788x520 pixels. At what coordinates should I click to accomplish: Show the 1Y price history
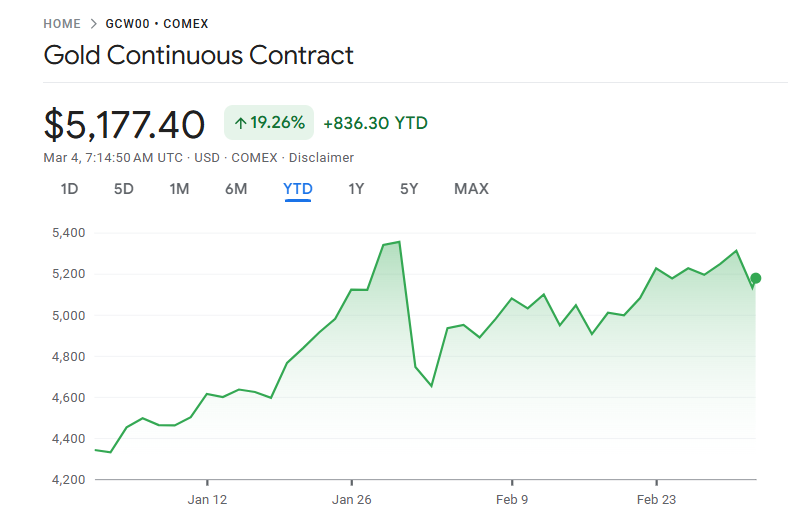click(356, 189)
